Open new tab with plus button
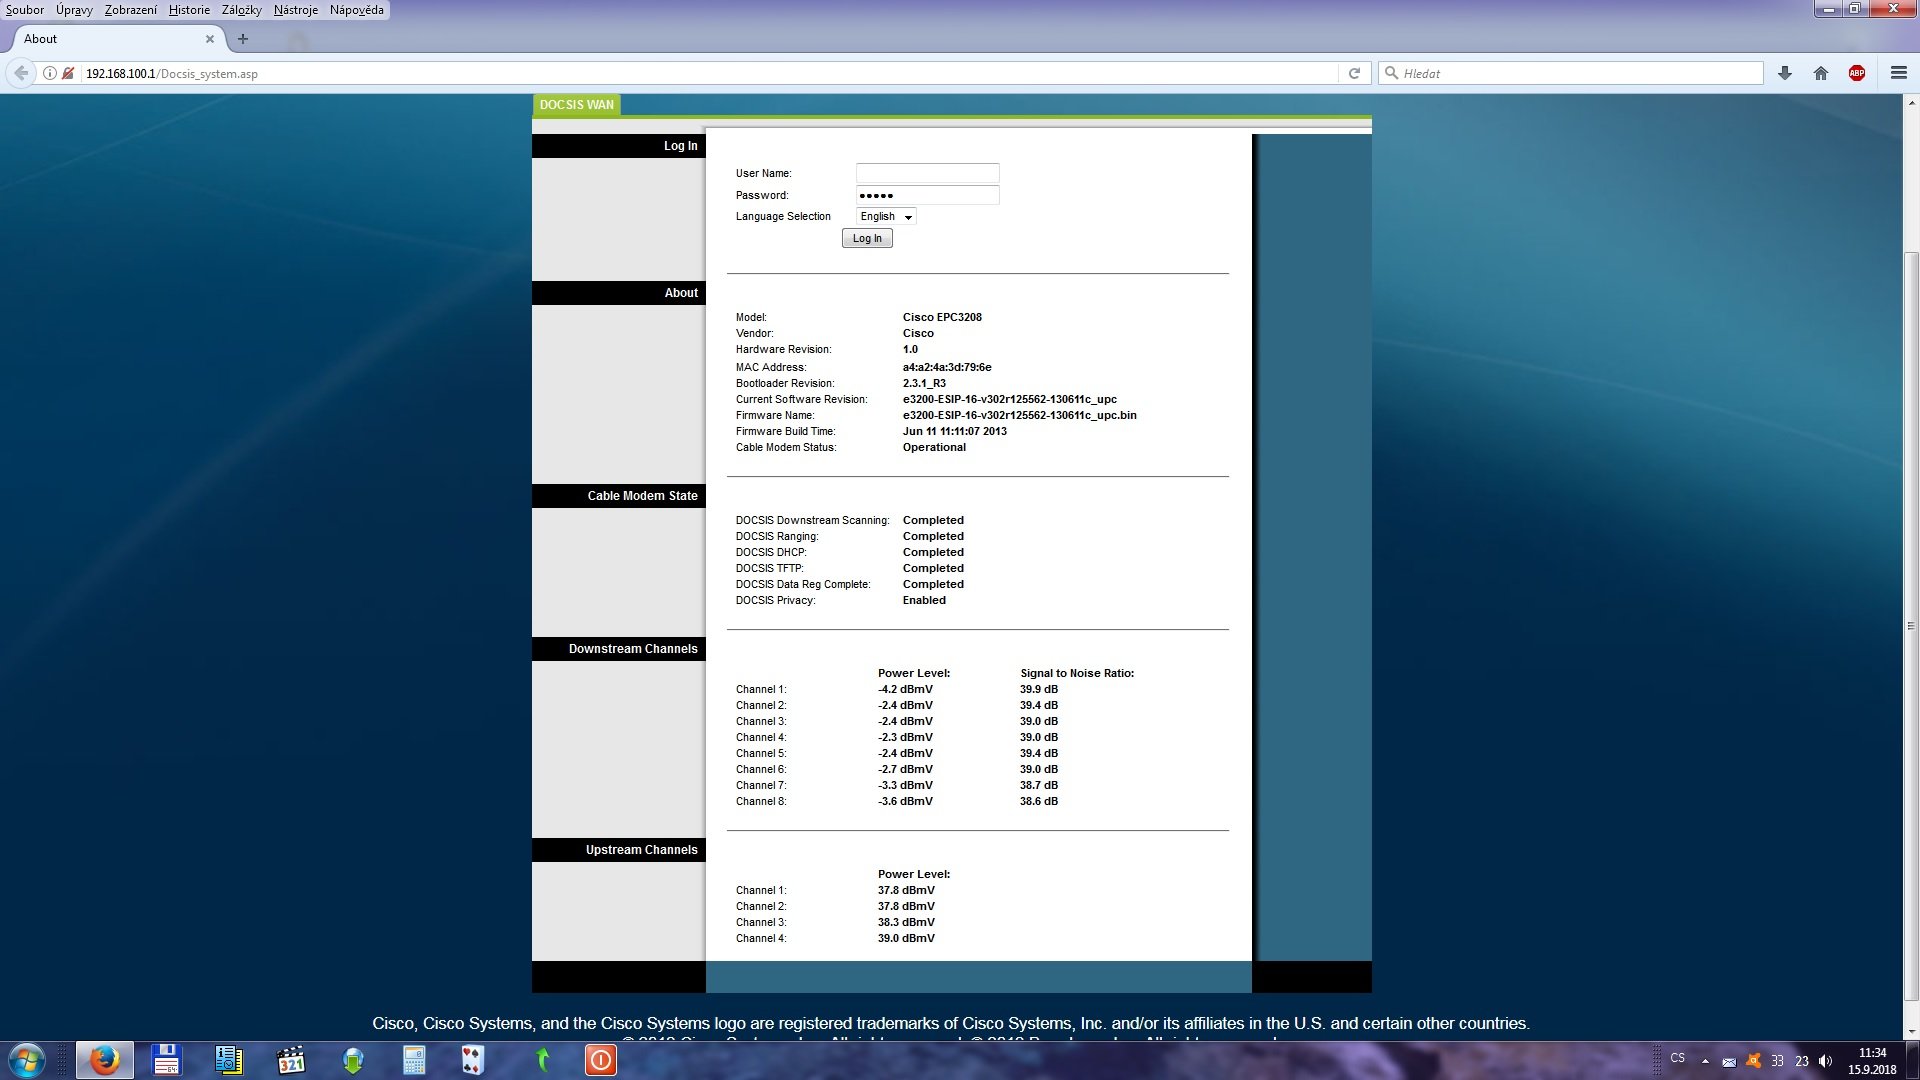 [x=242, y=39]
